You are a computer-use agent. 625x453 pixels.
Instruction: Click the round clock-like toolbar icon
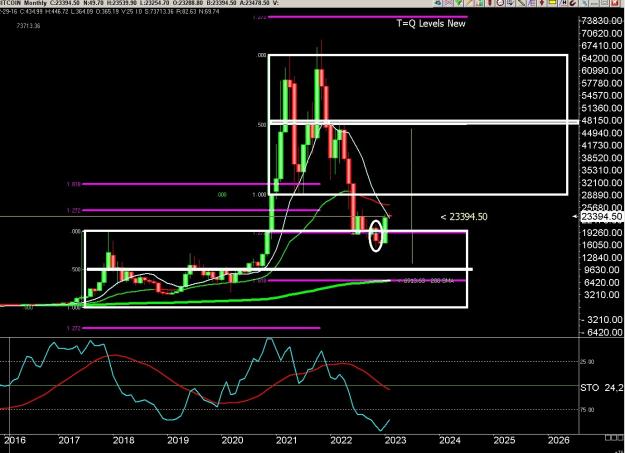point(500,2)
